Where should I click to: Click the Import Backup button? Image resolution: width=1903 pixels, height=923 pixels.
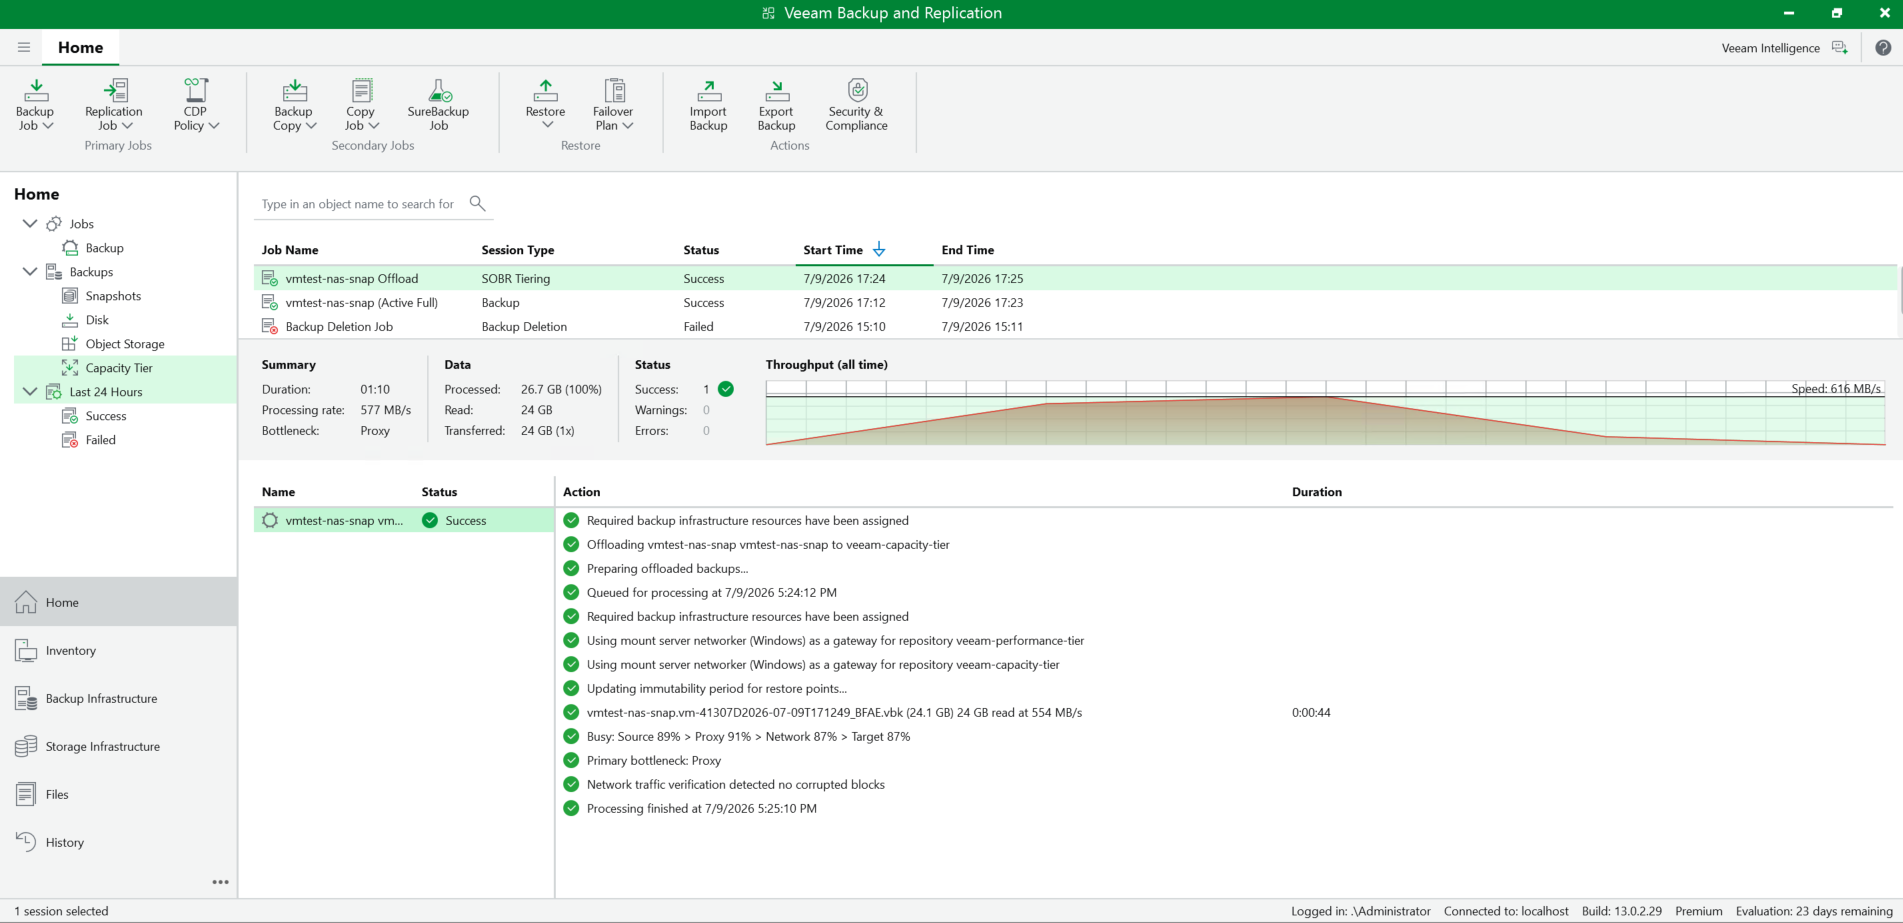click(x=708, y=105)
